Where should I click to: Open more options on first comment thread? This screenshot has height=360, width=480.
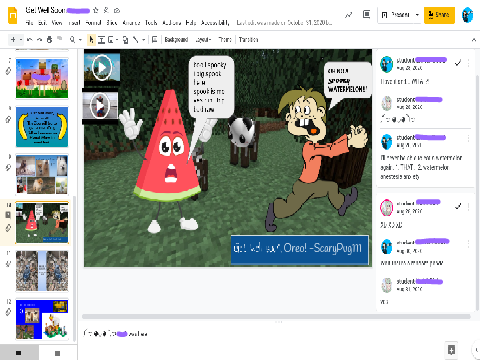coord(468,62)
